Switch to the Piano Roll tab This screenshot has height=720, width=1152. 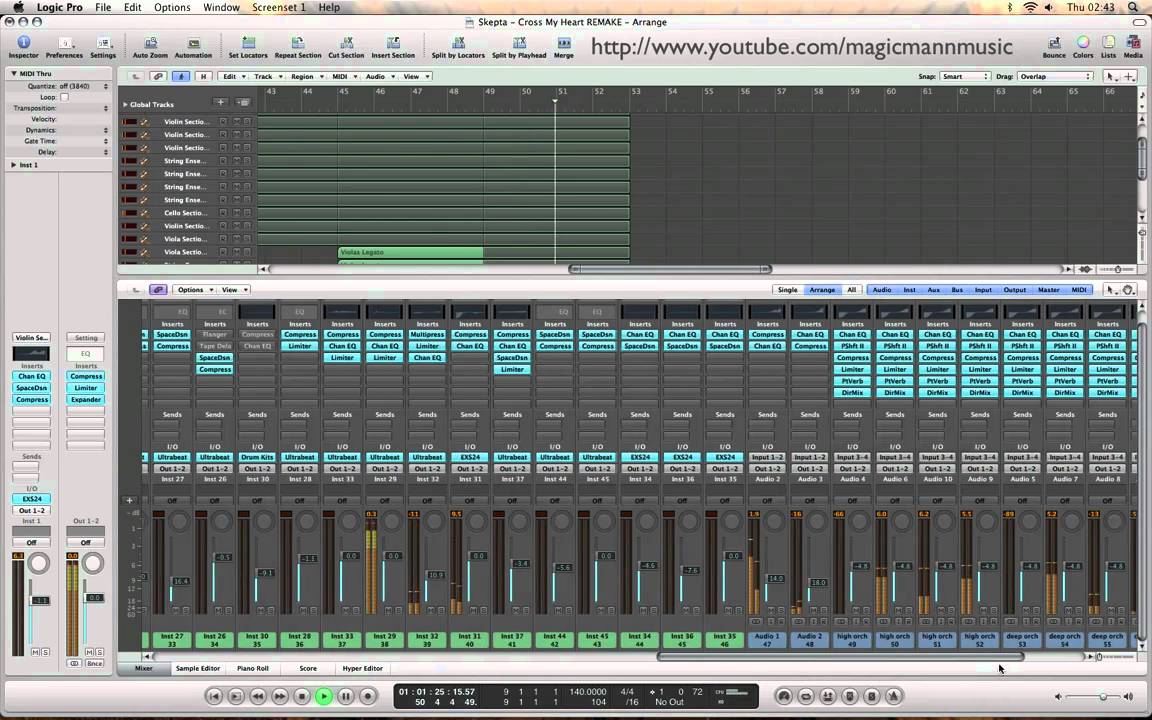click(x=253, y=669)
